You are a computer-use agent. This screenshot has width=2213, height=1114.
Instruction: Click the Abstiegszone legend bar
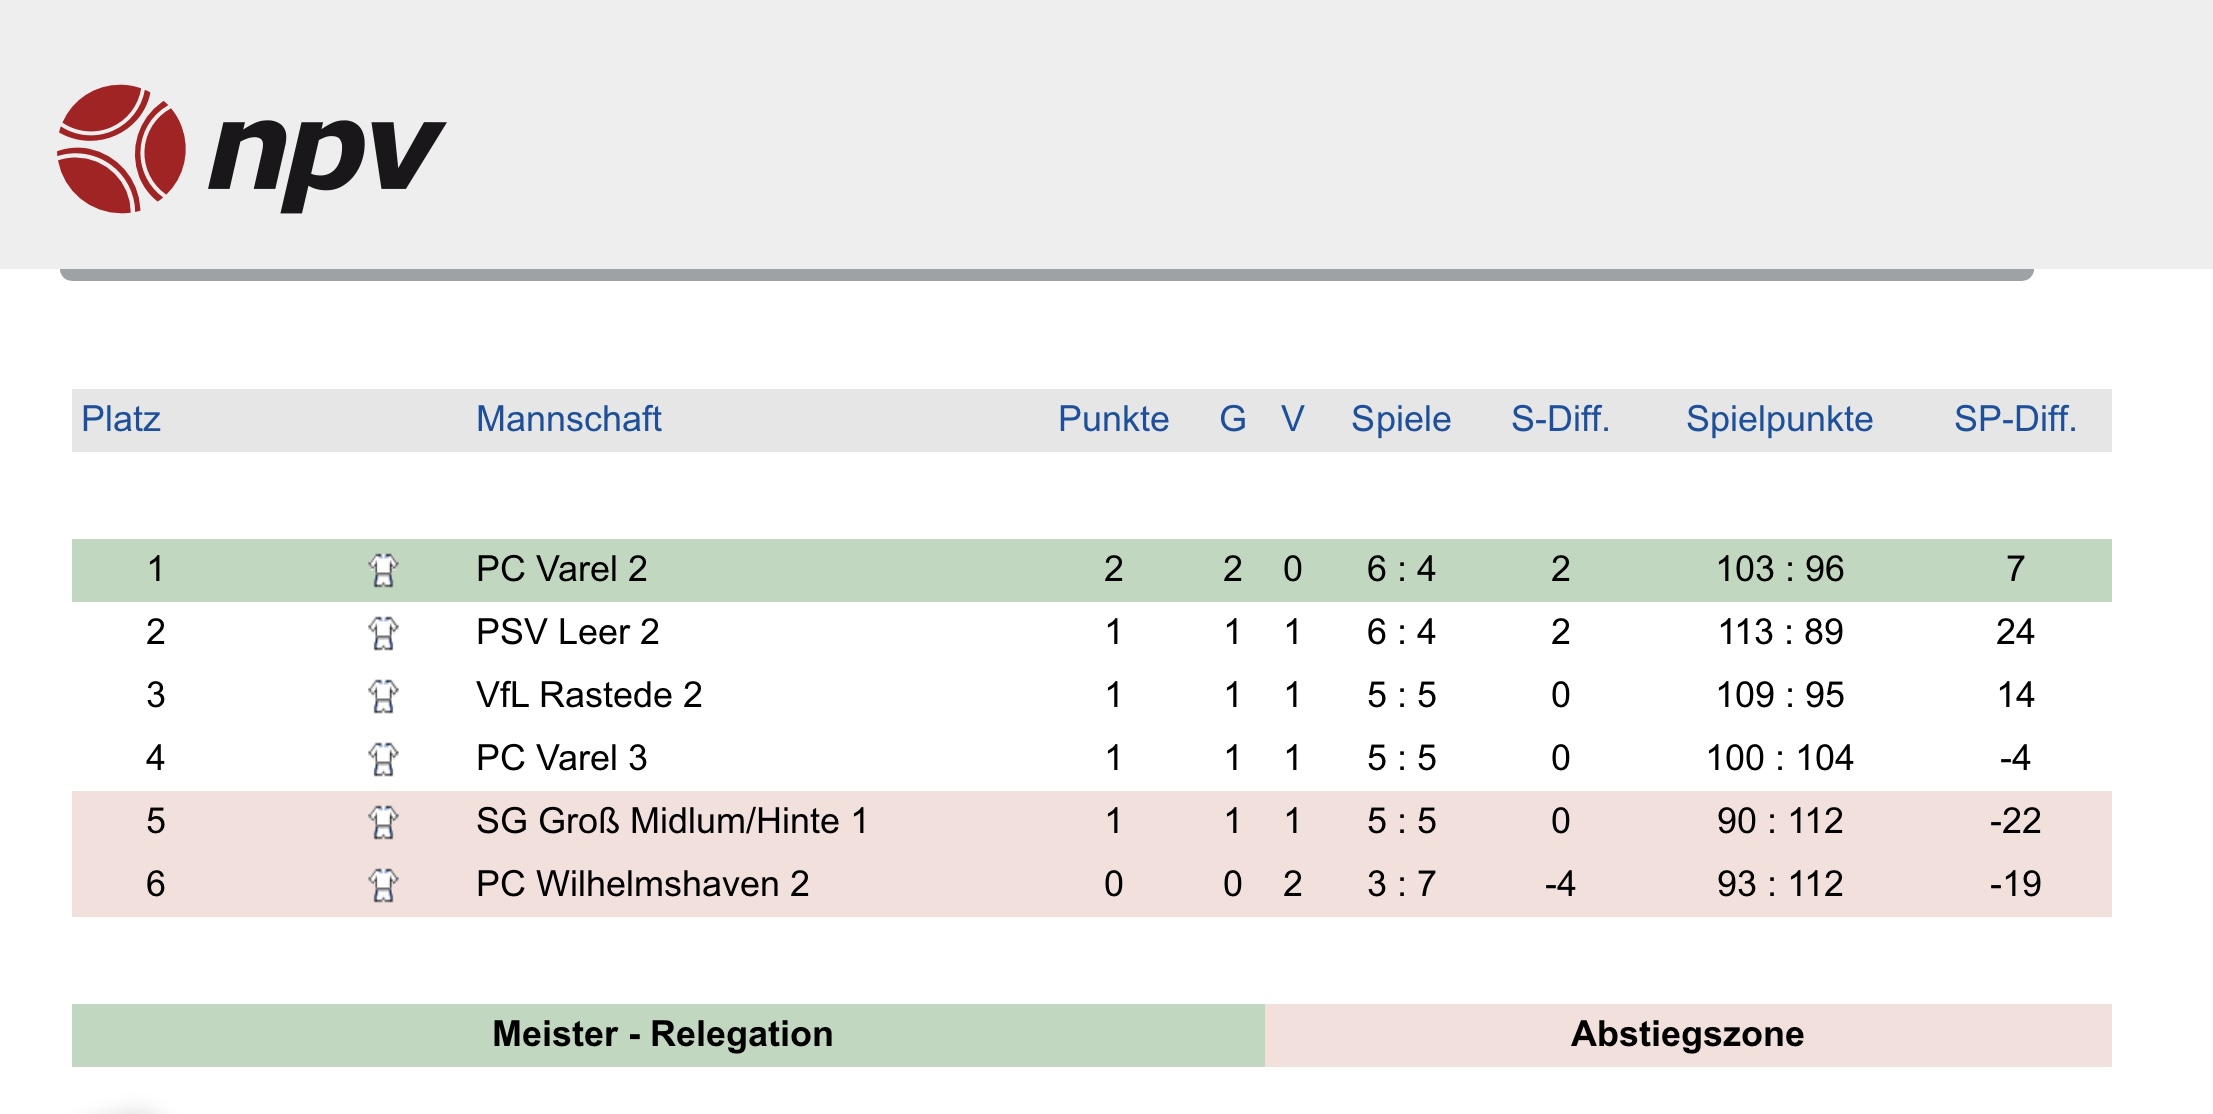tap(1688, 1035)
